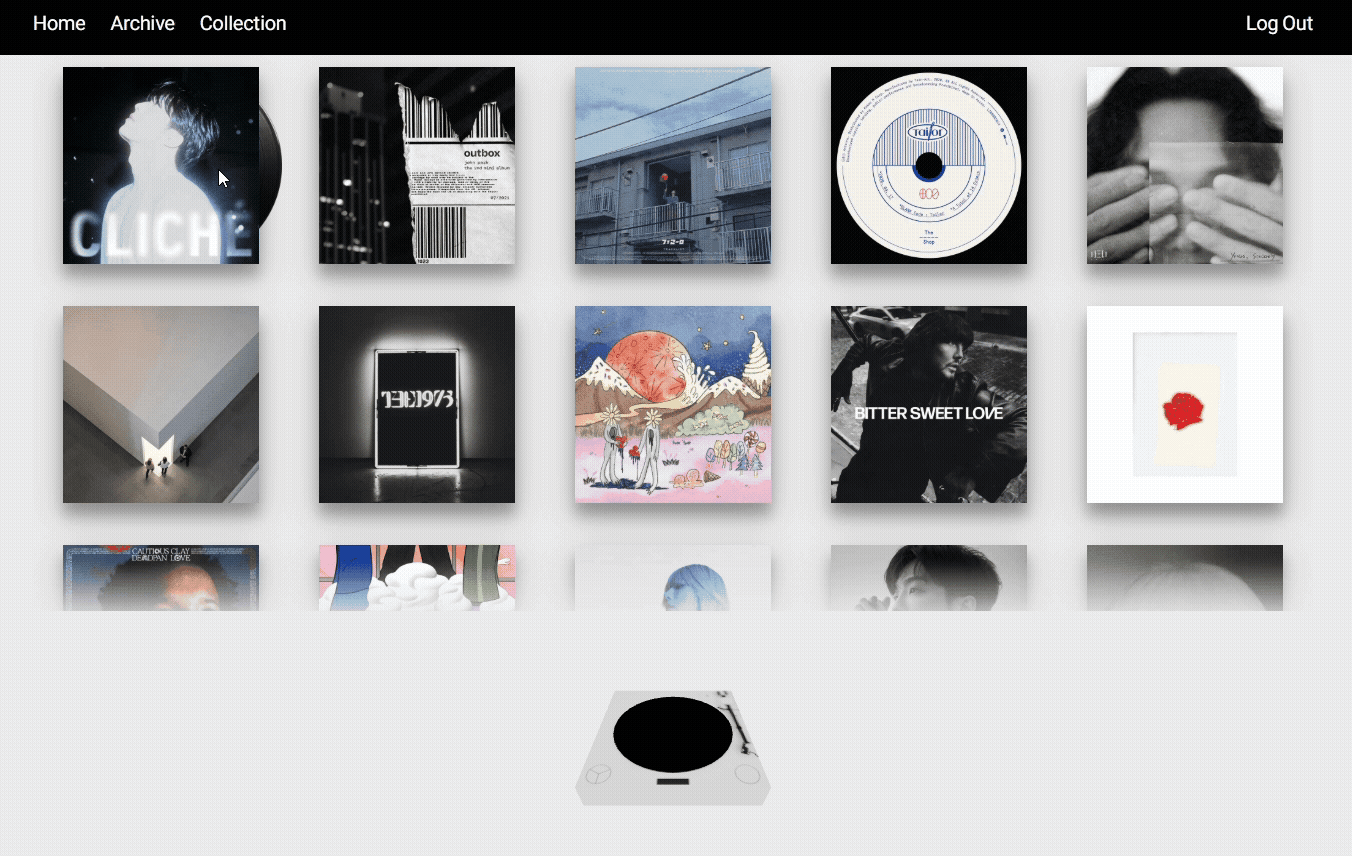Select the black-and-white man portrait album
This screenshot has width=1352, height=856.
coord(929,577)
